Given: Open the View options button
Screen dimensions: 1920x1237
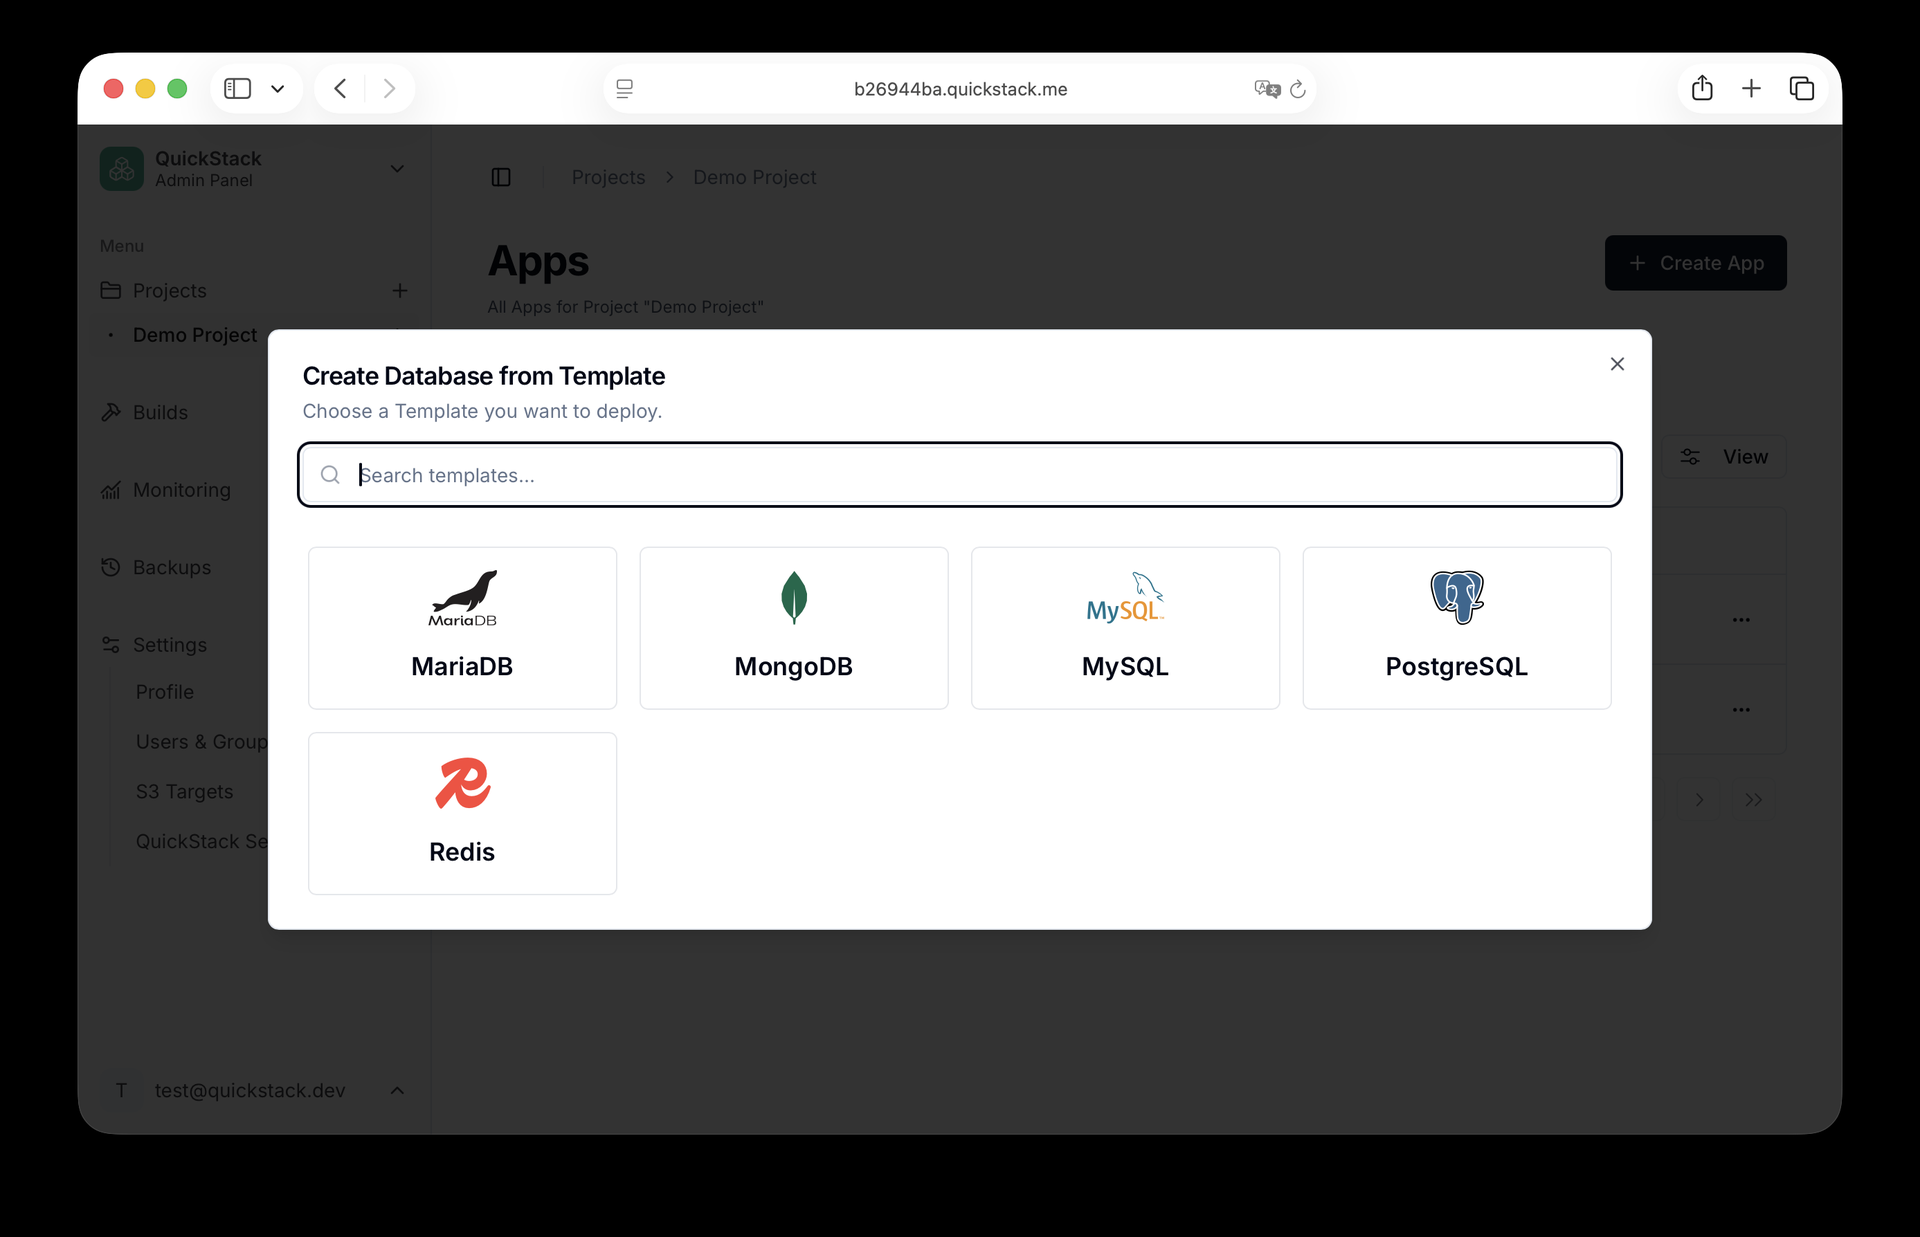Looking at the screenshot, I should (1725, 457).
